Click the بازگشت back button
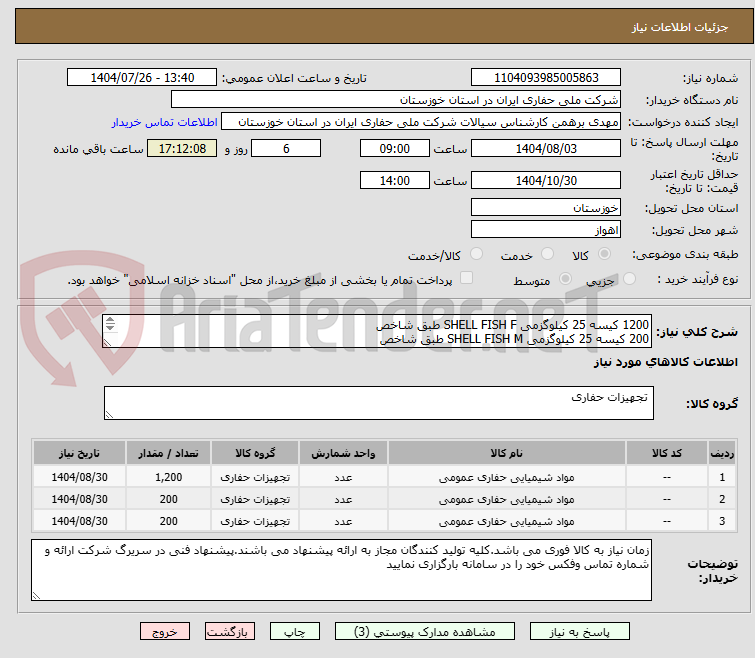This screenshot has width=755, height=658. pyautogui.click(x=231, y=632)
